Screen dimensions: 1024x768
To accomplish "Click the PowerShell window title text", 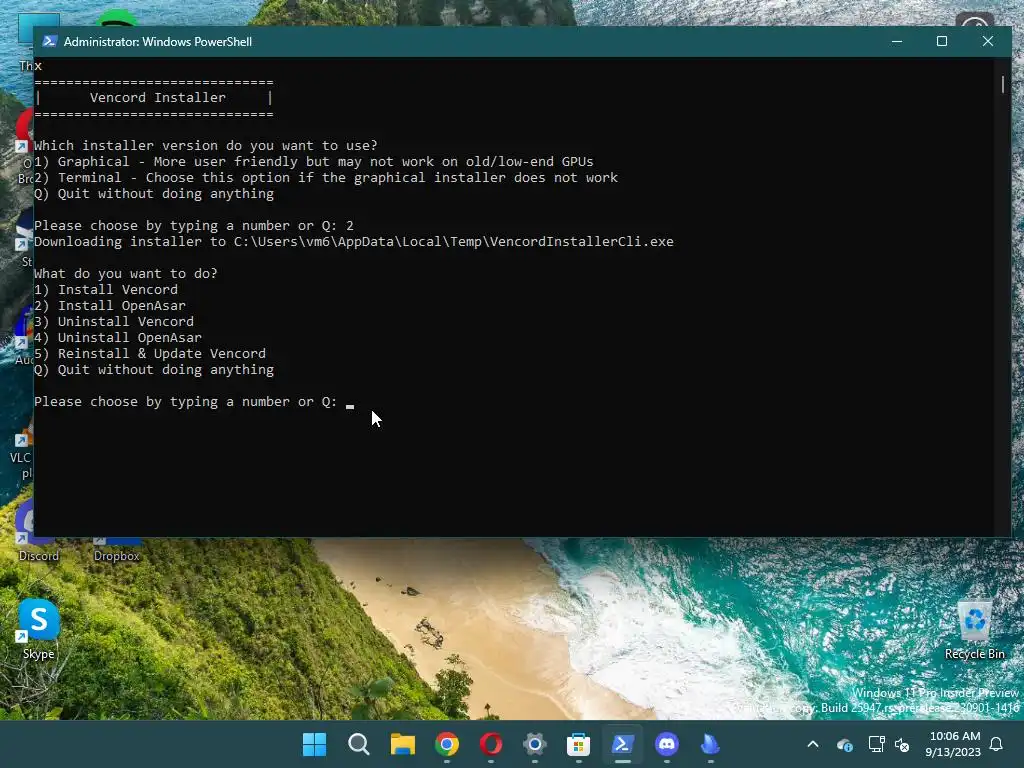I will coord(157,42).
